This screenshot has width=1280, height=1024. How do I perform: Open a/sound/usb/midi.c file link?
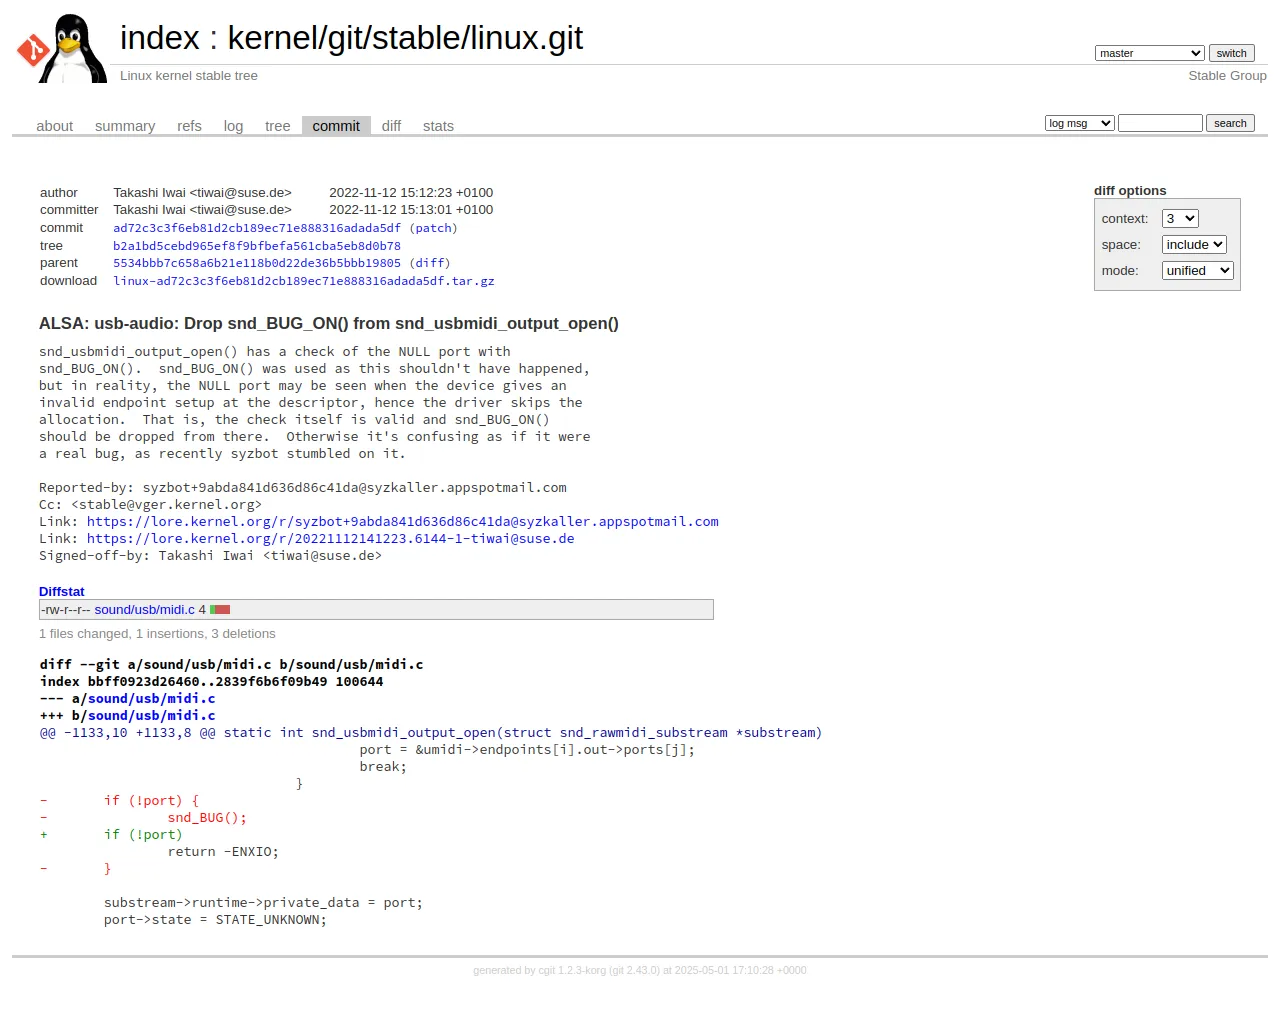pos(151,699)
